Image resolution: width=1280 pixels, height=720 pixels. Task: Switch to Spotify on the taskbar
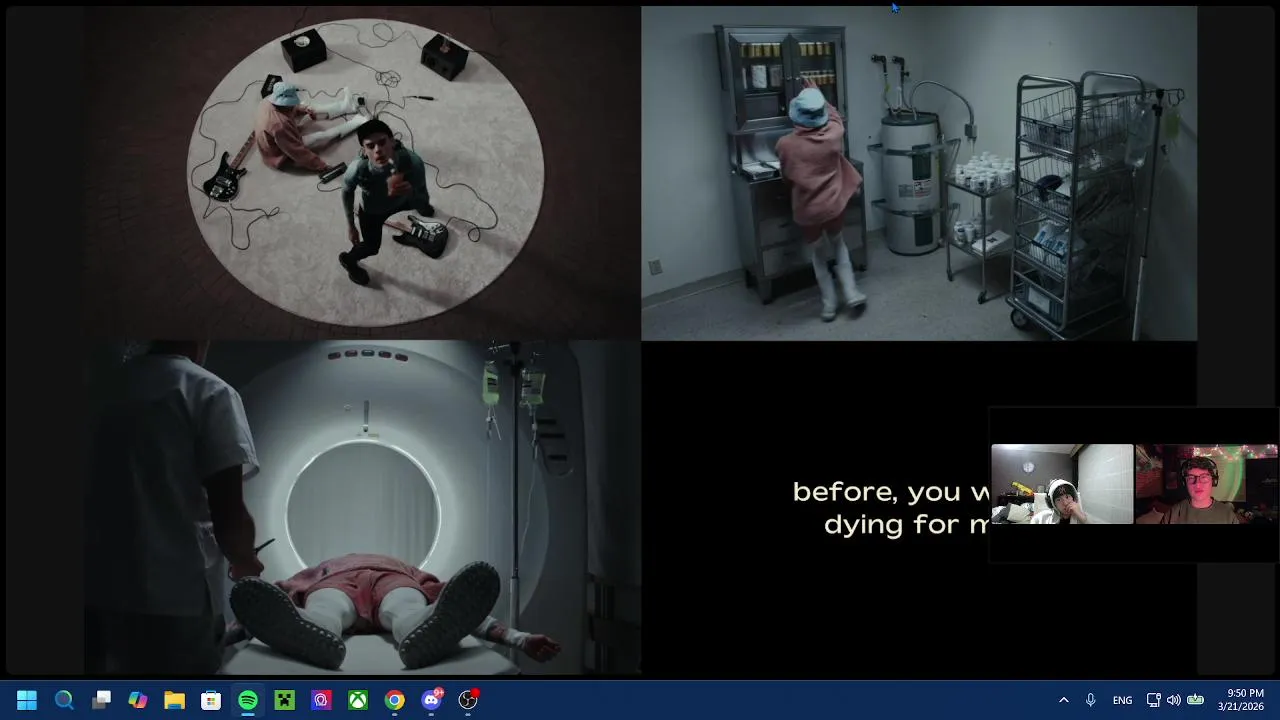coord(248,700)
